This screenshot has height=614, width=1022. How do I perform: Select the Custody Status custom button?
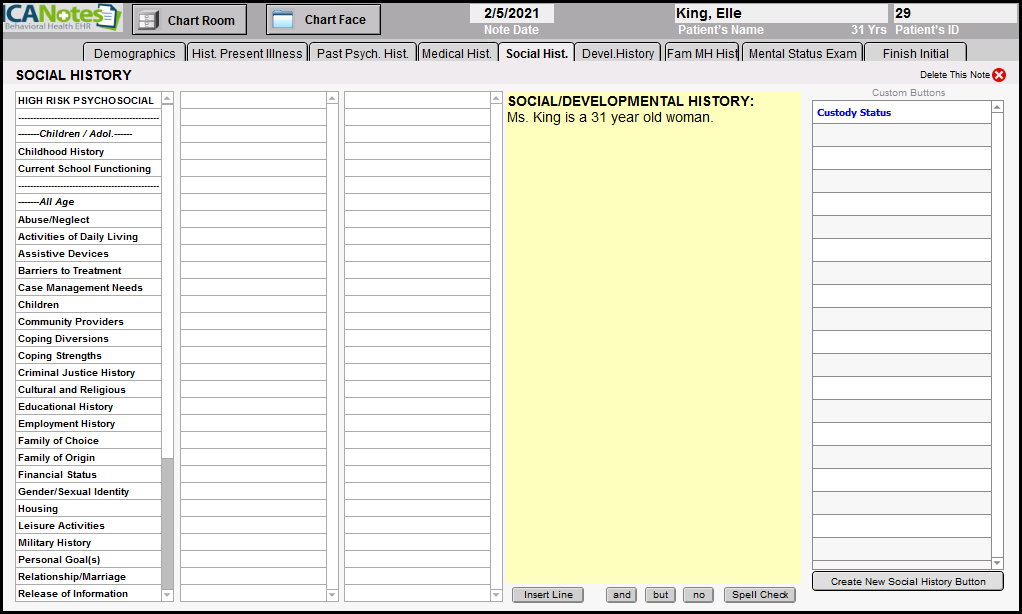[854, 113]
